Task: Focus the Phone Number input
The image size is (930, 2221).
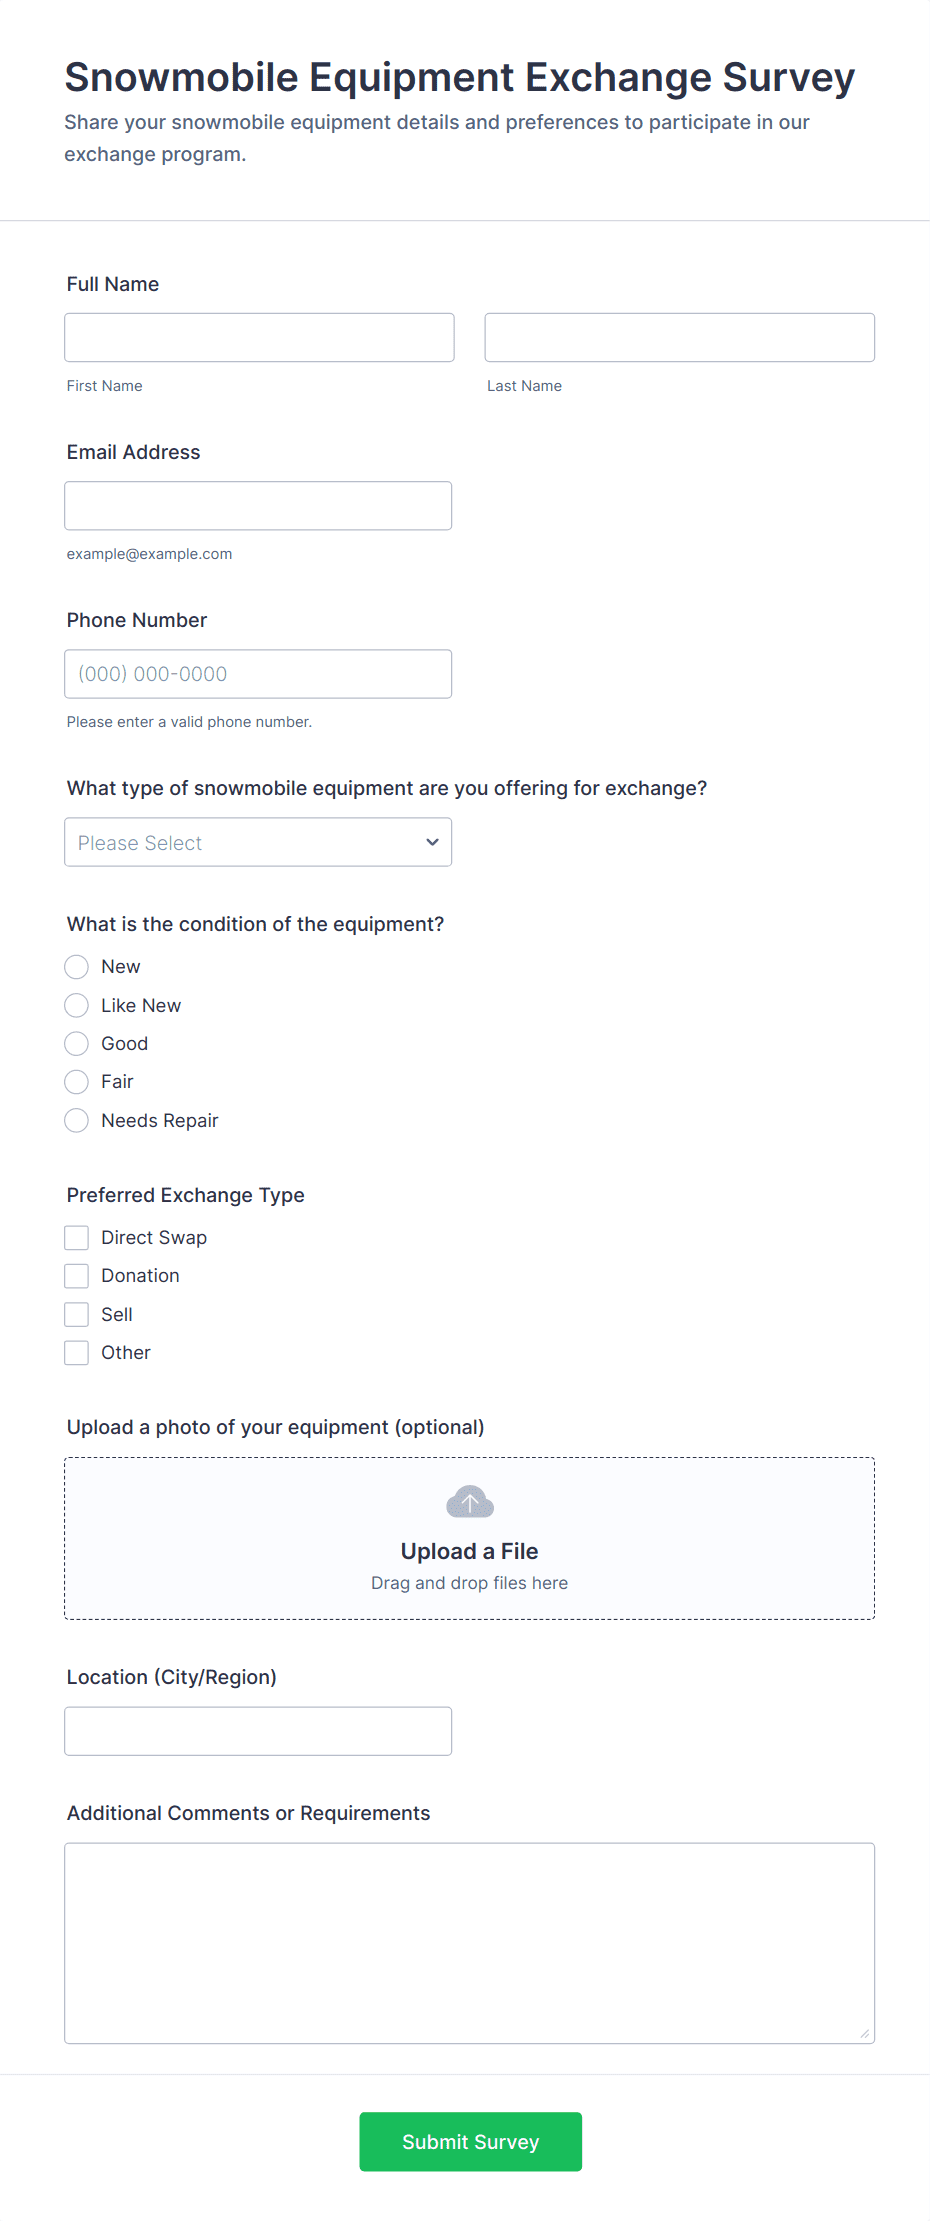Action: (x=258, y=674)
